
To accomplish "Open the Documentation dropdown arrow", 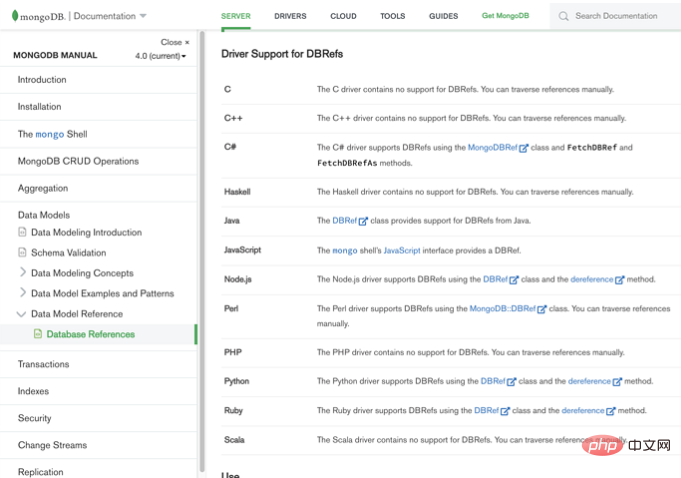I will (x=143, y=16).
